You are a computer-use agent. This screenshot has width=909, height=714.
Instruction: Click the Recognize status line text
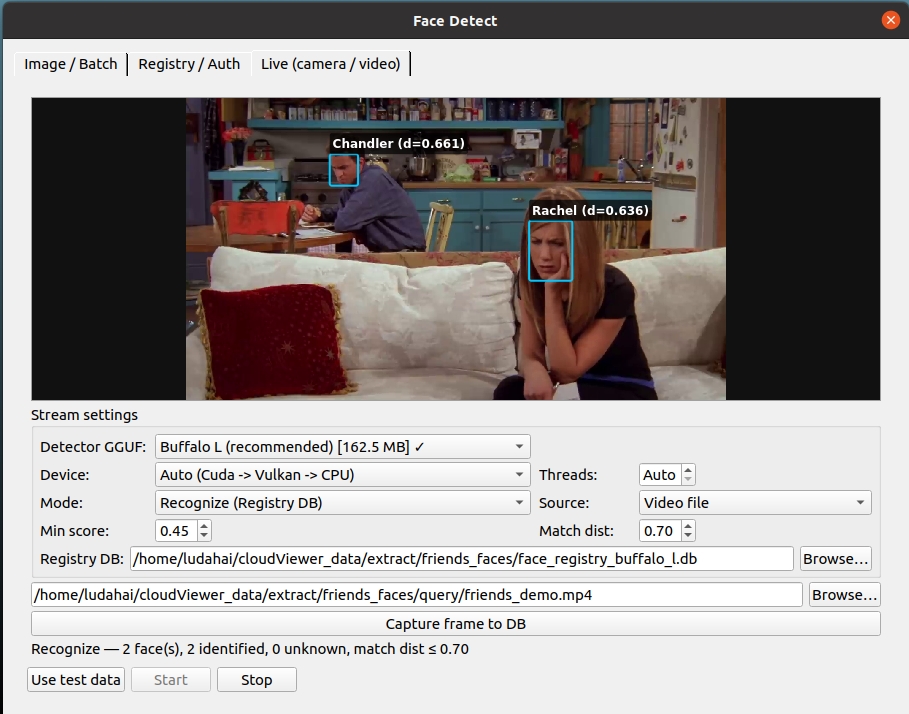tap(250, 649)
